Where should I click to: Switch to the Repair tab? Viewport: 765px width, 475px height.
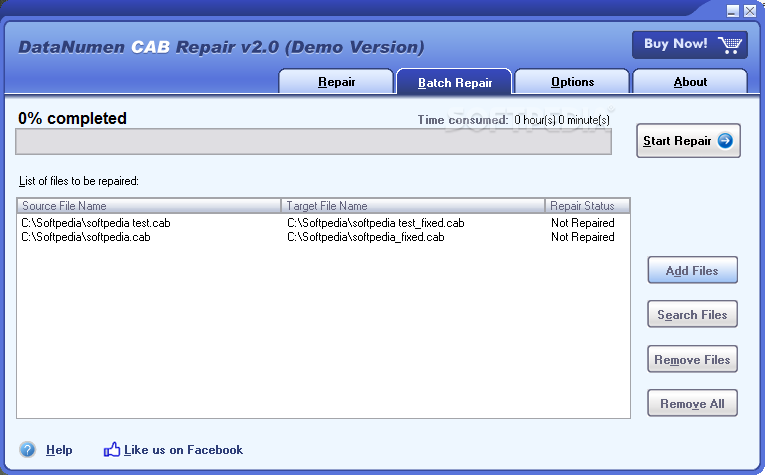pos(336,81)
